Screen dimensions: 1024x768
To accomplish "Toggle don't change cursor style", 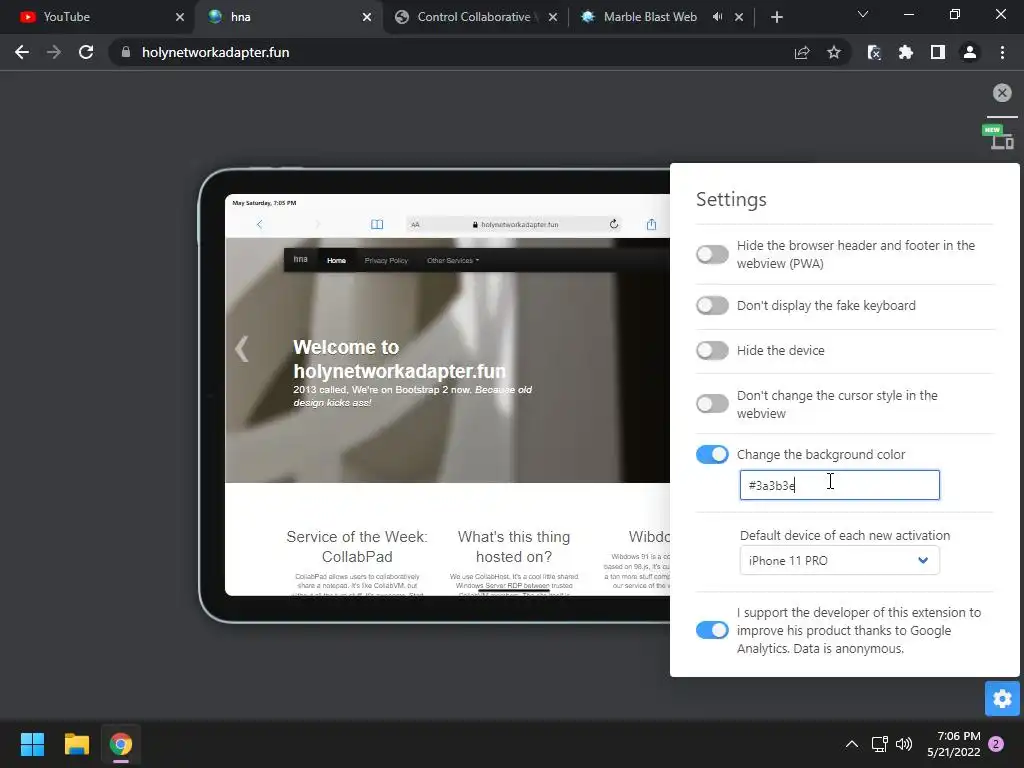I will pos(712,404).
